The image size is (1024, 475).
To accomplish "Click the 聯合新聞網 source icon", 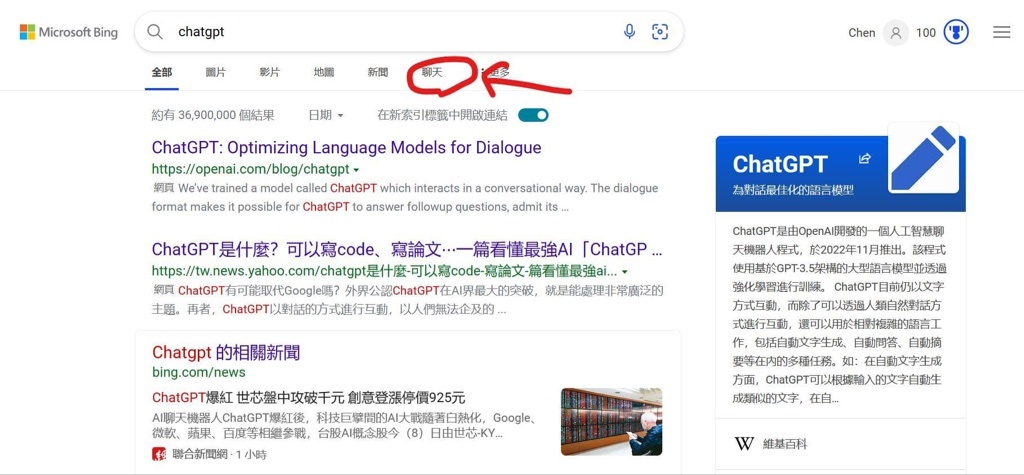I will point(159,453).
